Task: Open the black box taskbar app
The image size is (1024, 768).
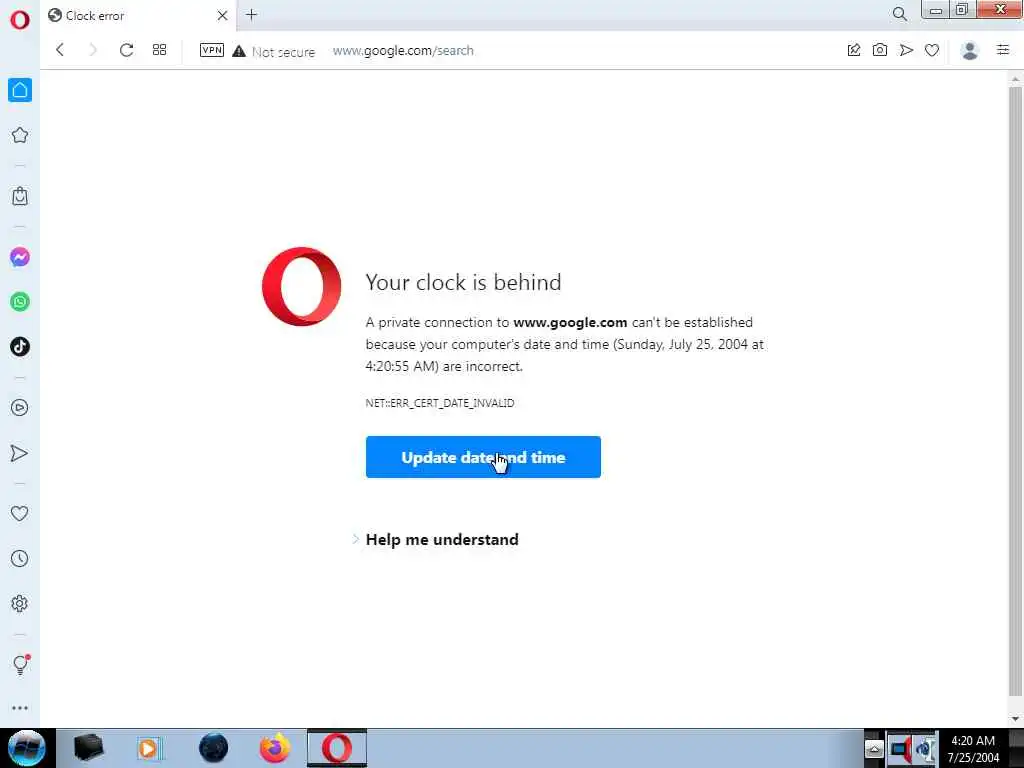Action: [88, 748]
